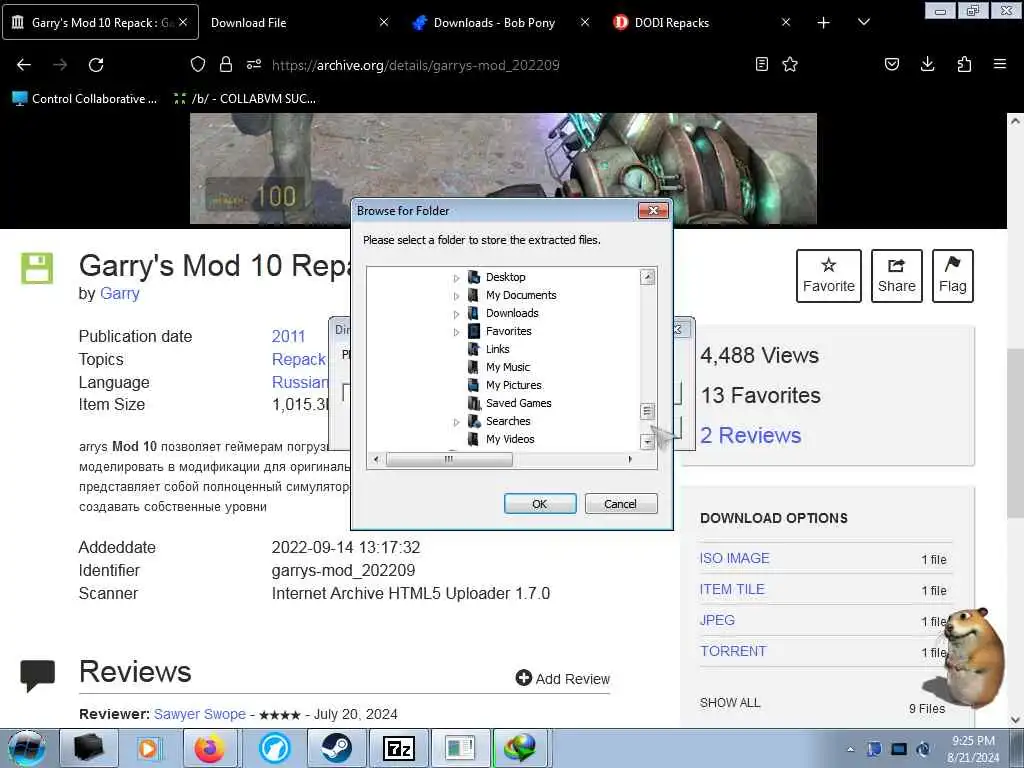
Task: Click the address bar URL field
Action: click(x=415, y=65)
